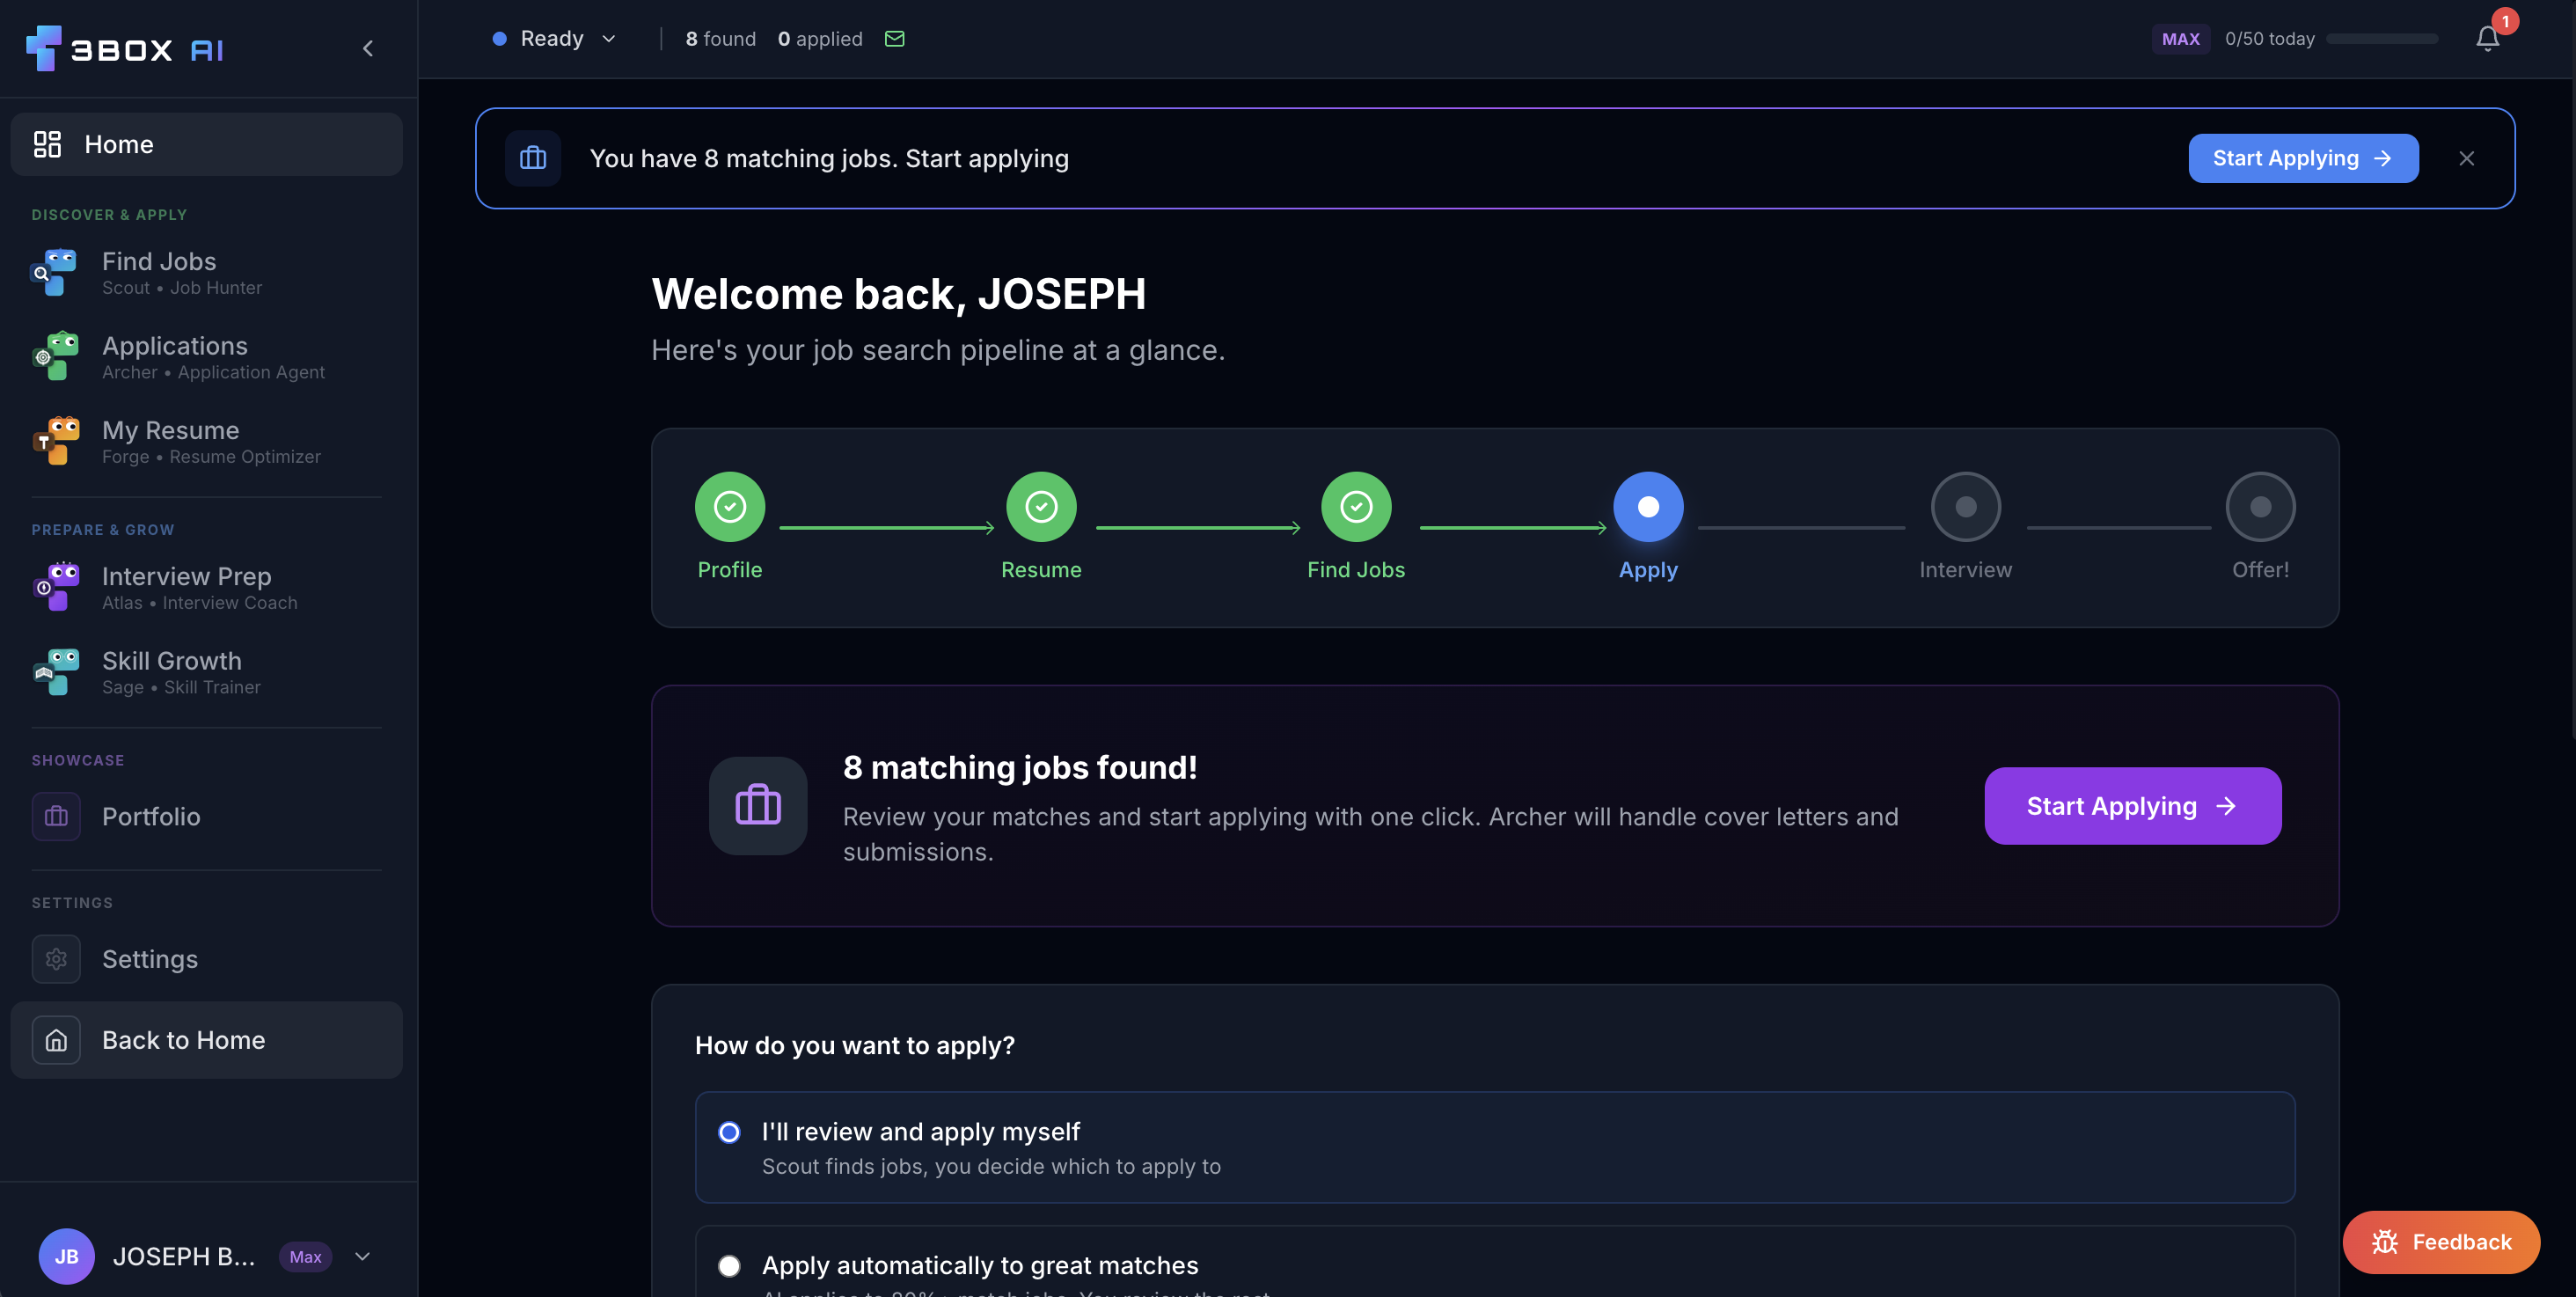Dismiss the matching jobs banner
Screen dimensions: 2576x1297
[2466, 158]
